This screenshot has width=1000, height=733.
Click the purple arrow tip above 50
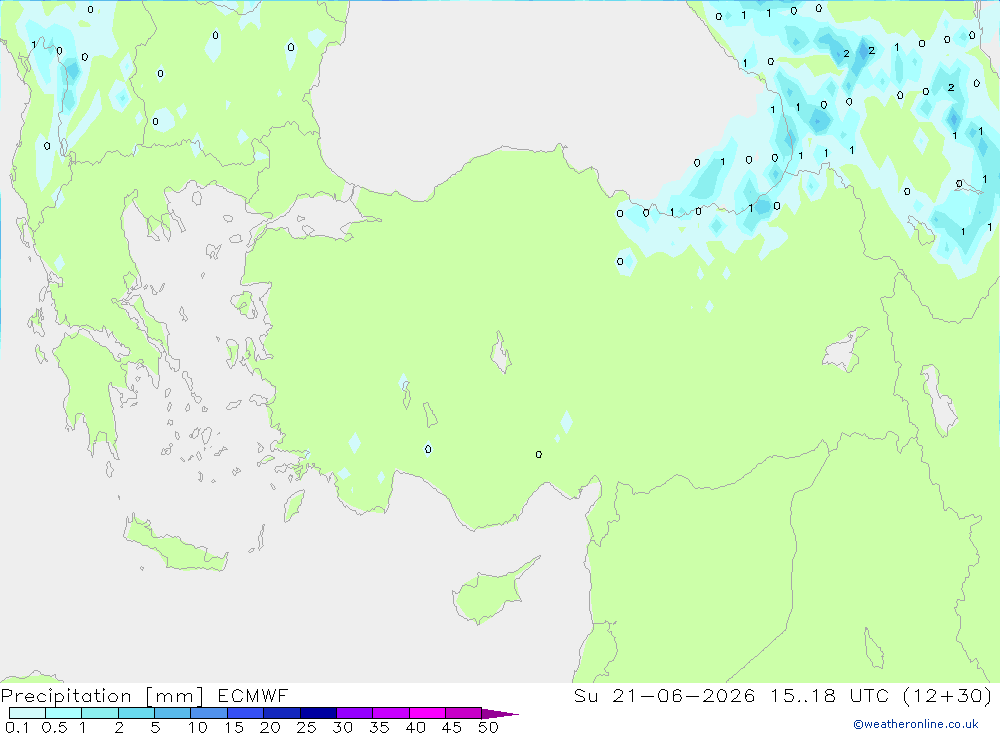499,714
